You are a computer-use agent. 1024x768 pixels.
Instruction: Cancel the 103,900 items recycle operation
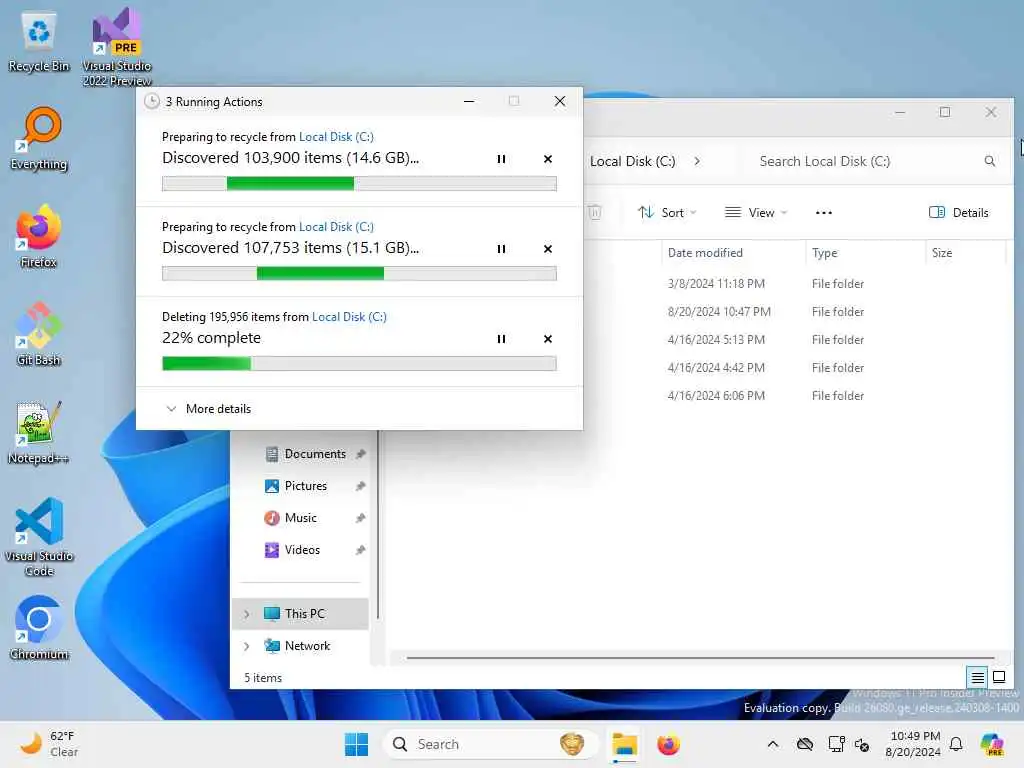pos(548,159)
